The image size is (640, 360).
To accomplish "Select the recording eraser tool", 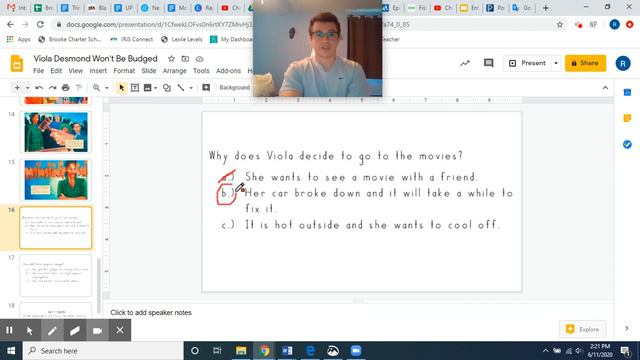I will [75, 330].
